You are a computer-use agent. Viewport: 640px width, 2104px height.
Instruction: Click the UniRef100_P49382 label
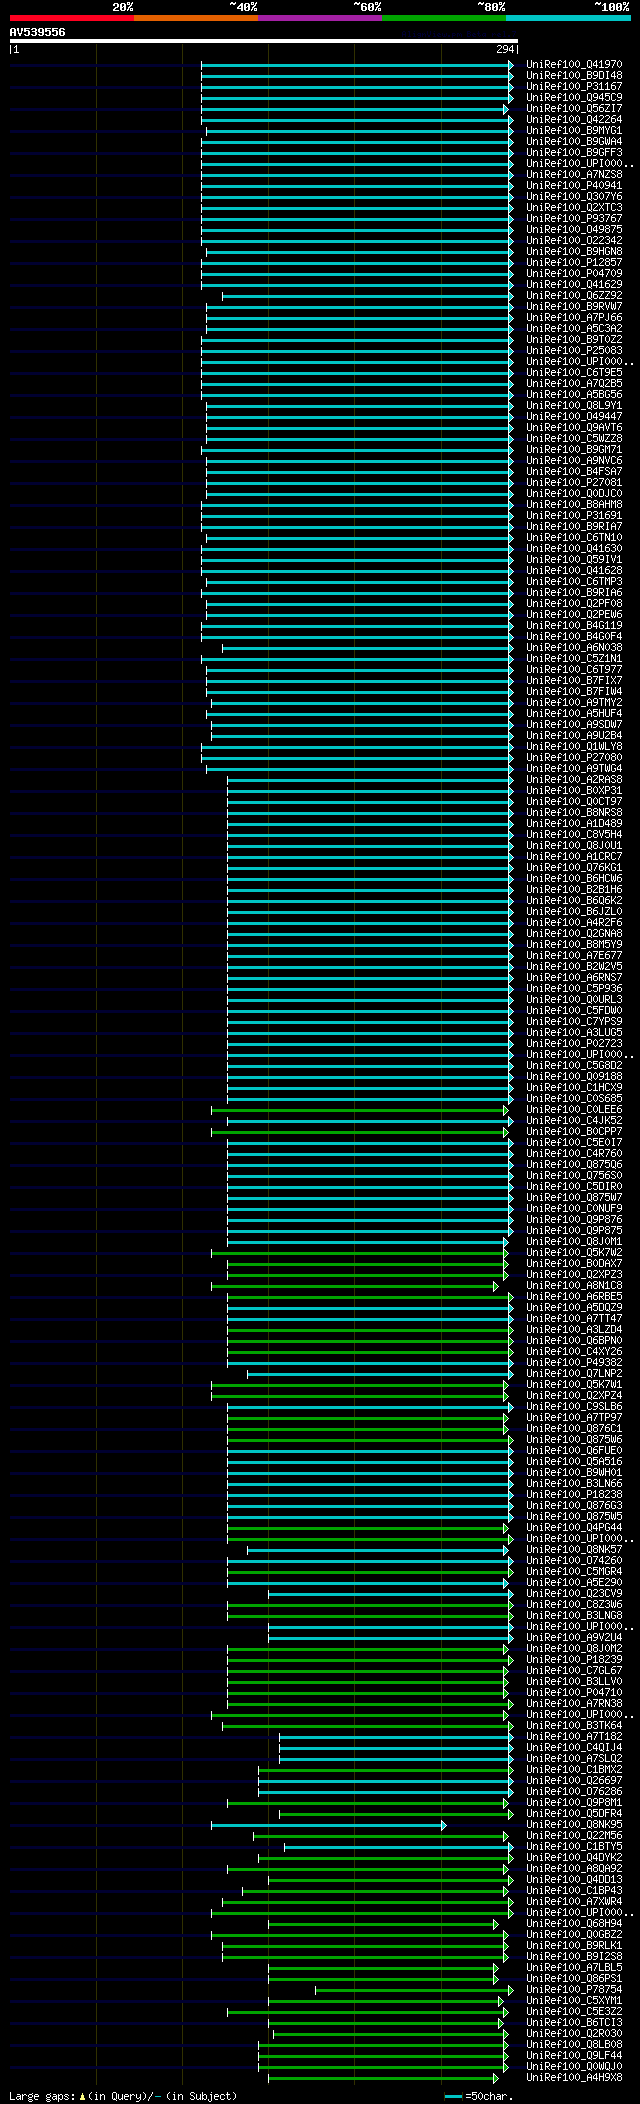coord(574,1363)
